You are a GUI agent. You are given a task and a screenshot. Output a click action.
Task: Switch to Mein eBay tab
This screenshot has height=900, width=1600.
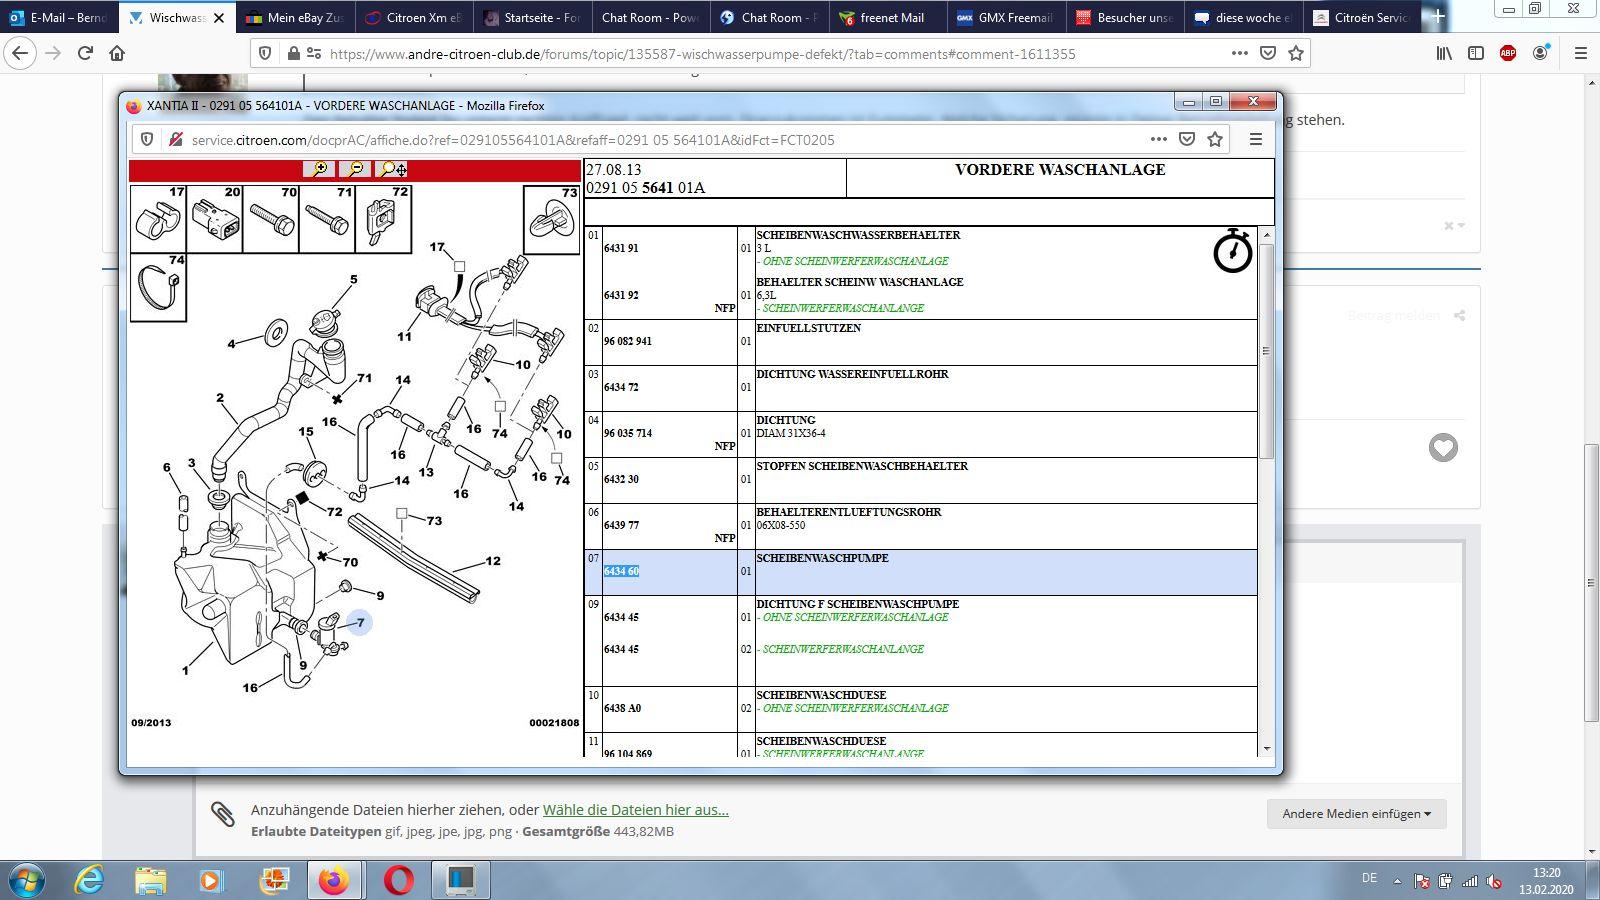point(295,18)
